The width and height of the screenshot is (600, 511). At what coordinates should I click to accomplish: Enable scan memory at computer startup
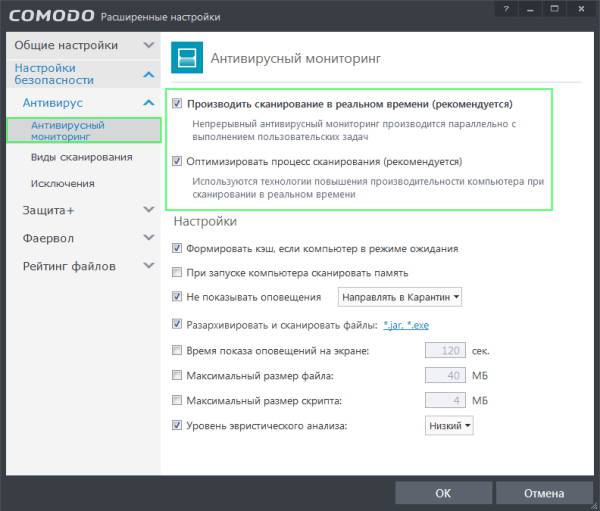177,273
